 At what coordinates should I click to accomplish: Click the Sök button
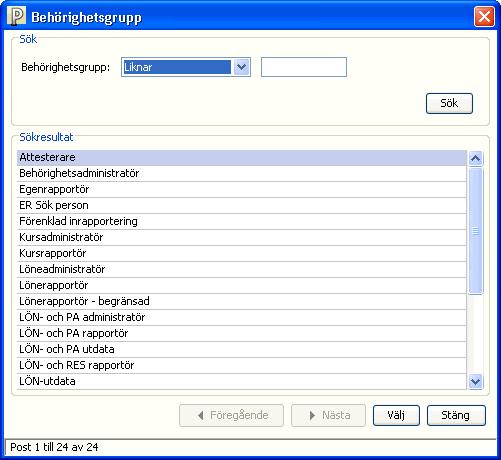449,103
